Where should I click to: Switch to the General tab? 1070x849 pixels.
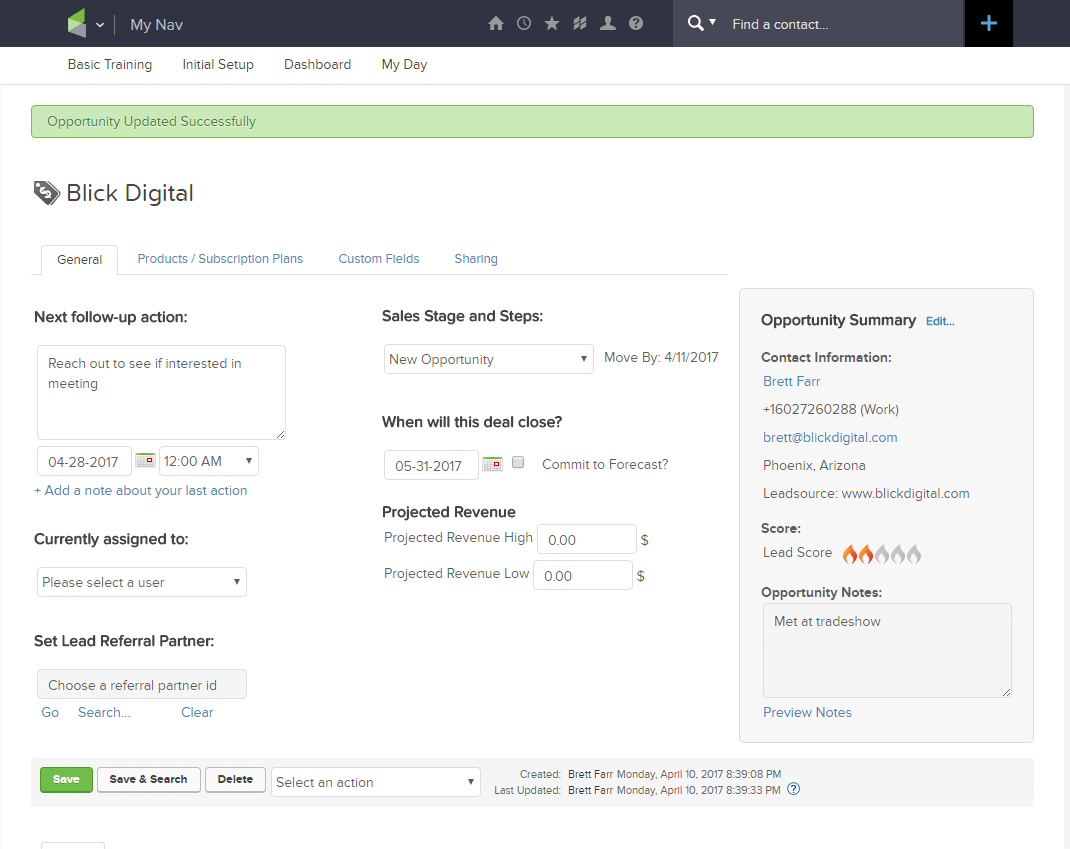tap(80, 260)
